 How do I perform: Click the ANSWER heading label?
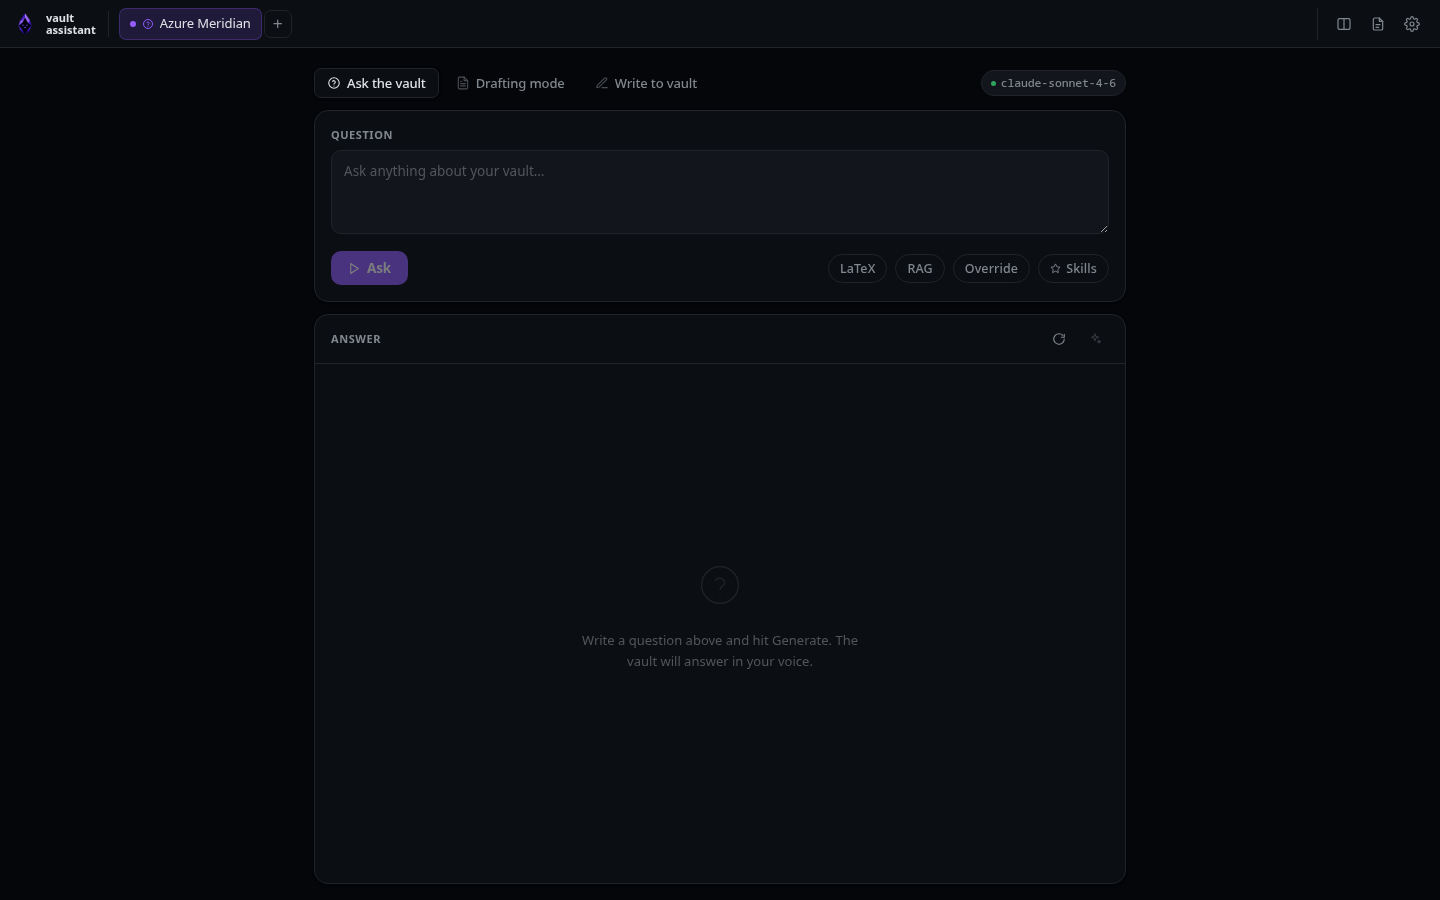coord(356,339)
